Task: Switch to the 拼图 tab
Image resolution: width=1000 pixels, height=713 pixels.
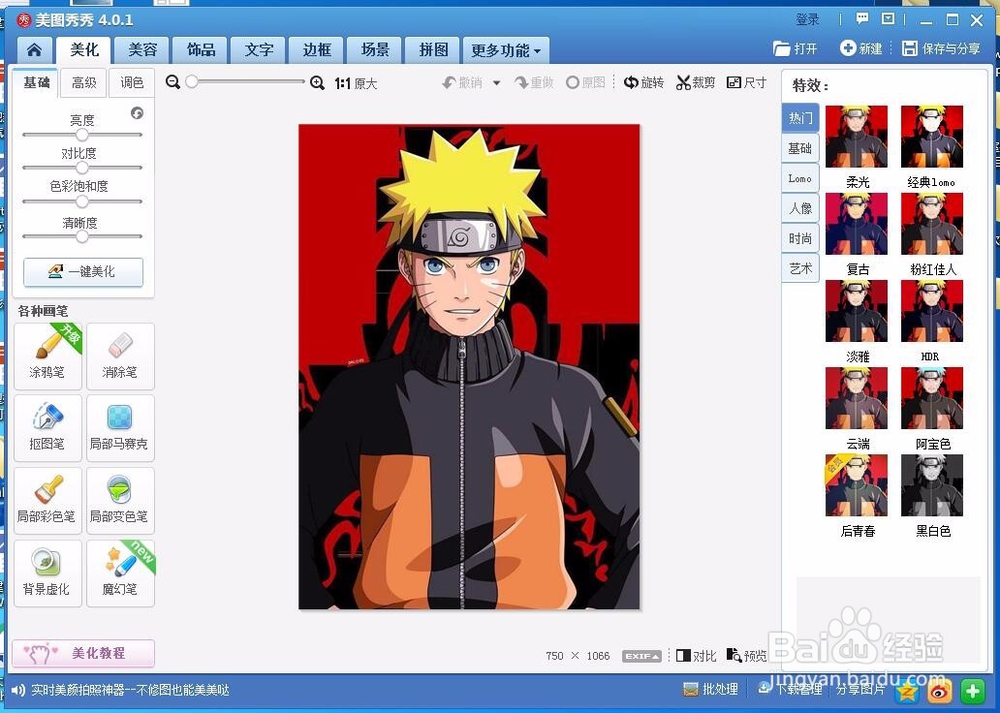Action: click(x=433, y=50)
